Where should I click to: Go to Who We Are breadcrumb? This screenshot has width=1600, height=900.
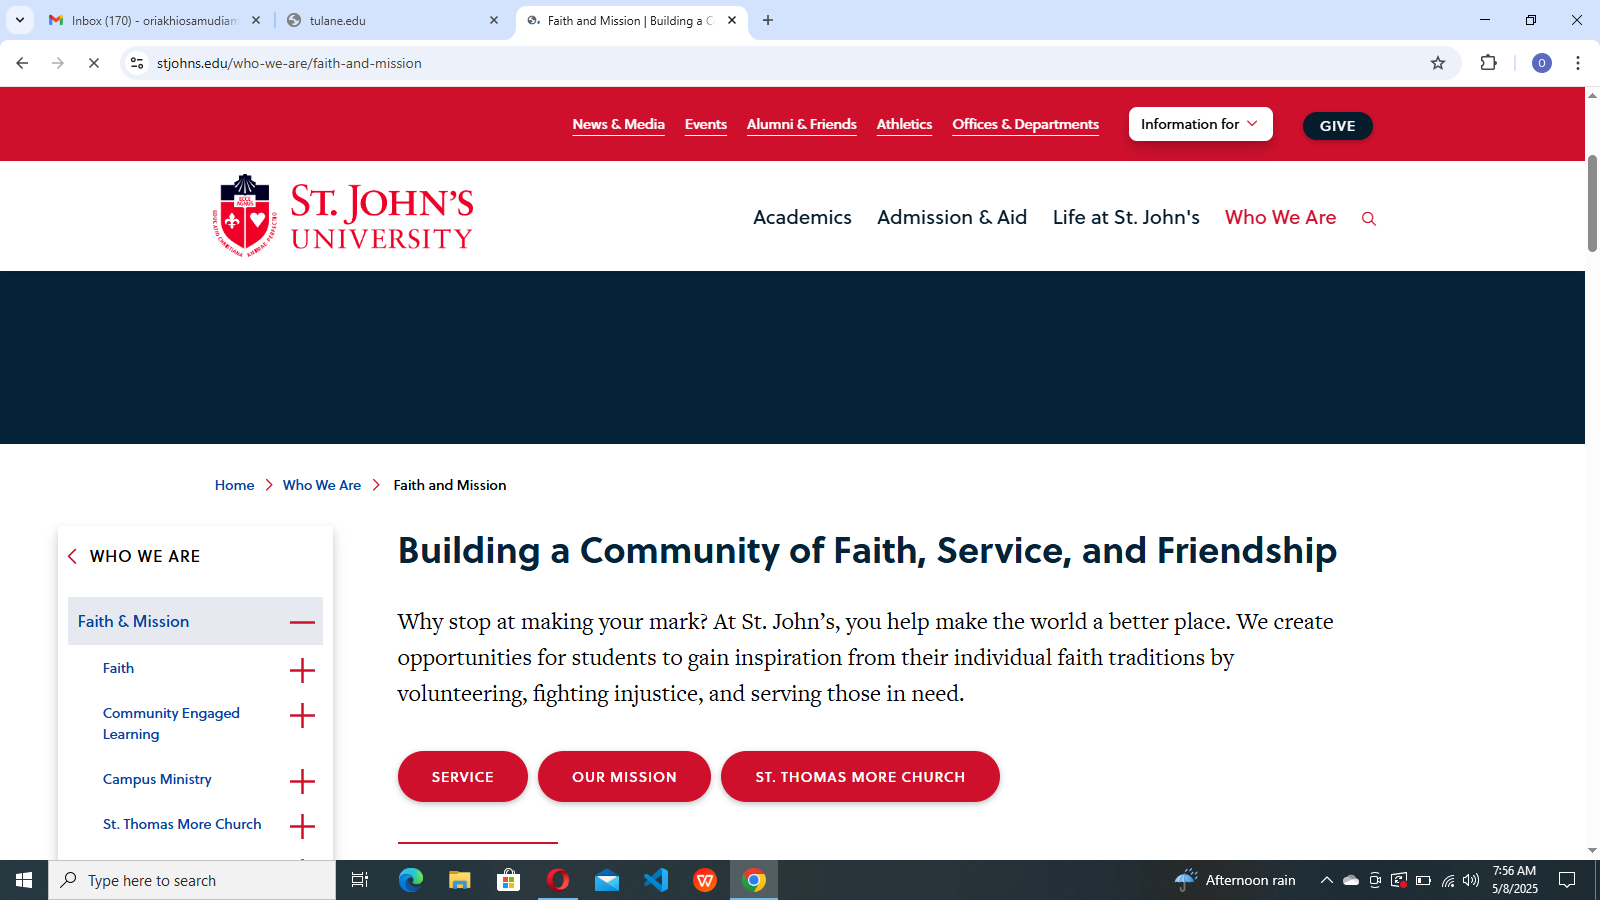[x=322, y=485]
